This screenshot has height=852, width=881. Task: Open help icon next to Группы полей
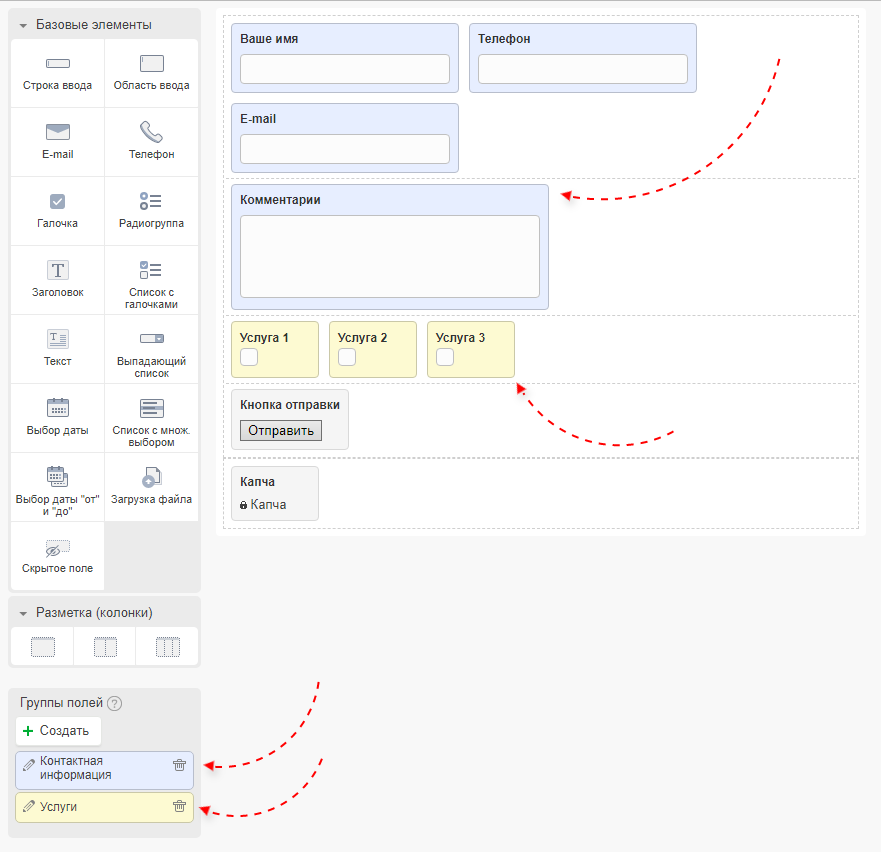tap(114, 703)
